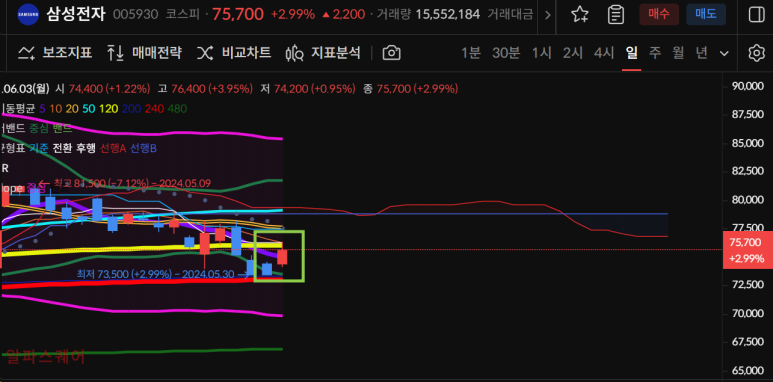Screen dimensions: 773x382
Task: Toggle the 50 moving average
Action: point(89,108)
